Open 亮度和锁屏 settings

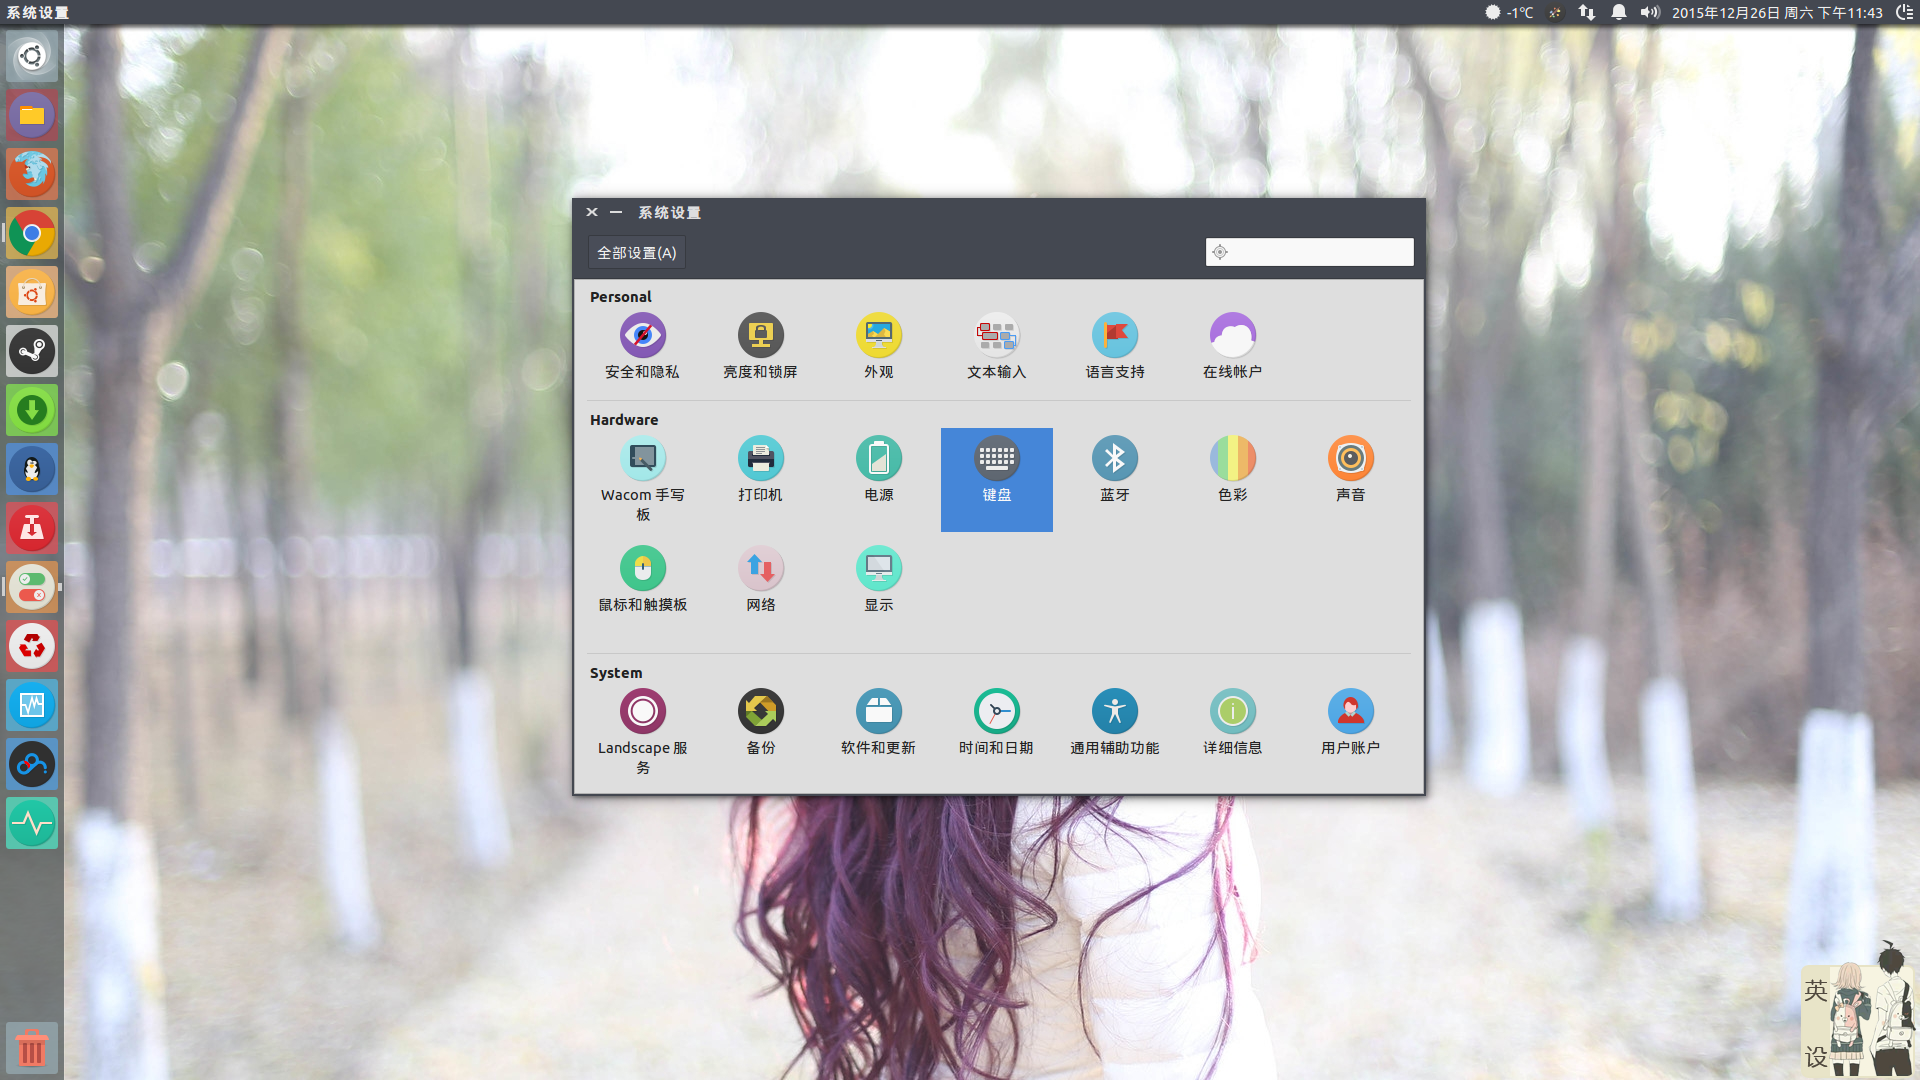(x=760, y=346)
